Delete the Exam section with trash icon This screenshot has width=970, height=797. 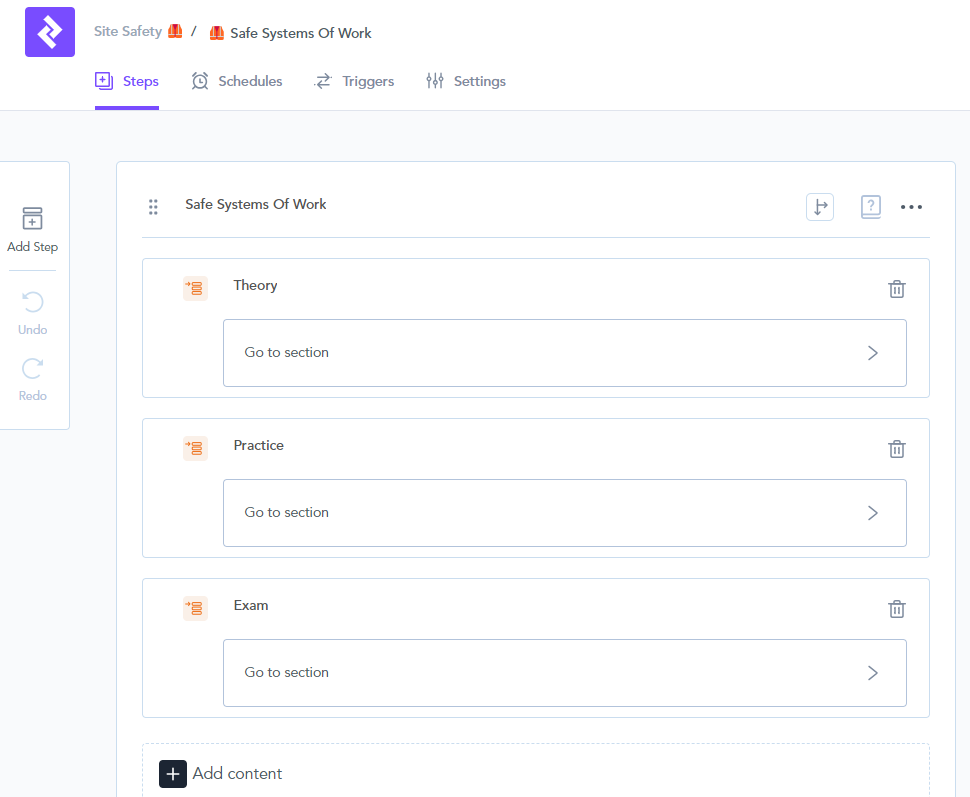[897, 609]
